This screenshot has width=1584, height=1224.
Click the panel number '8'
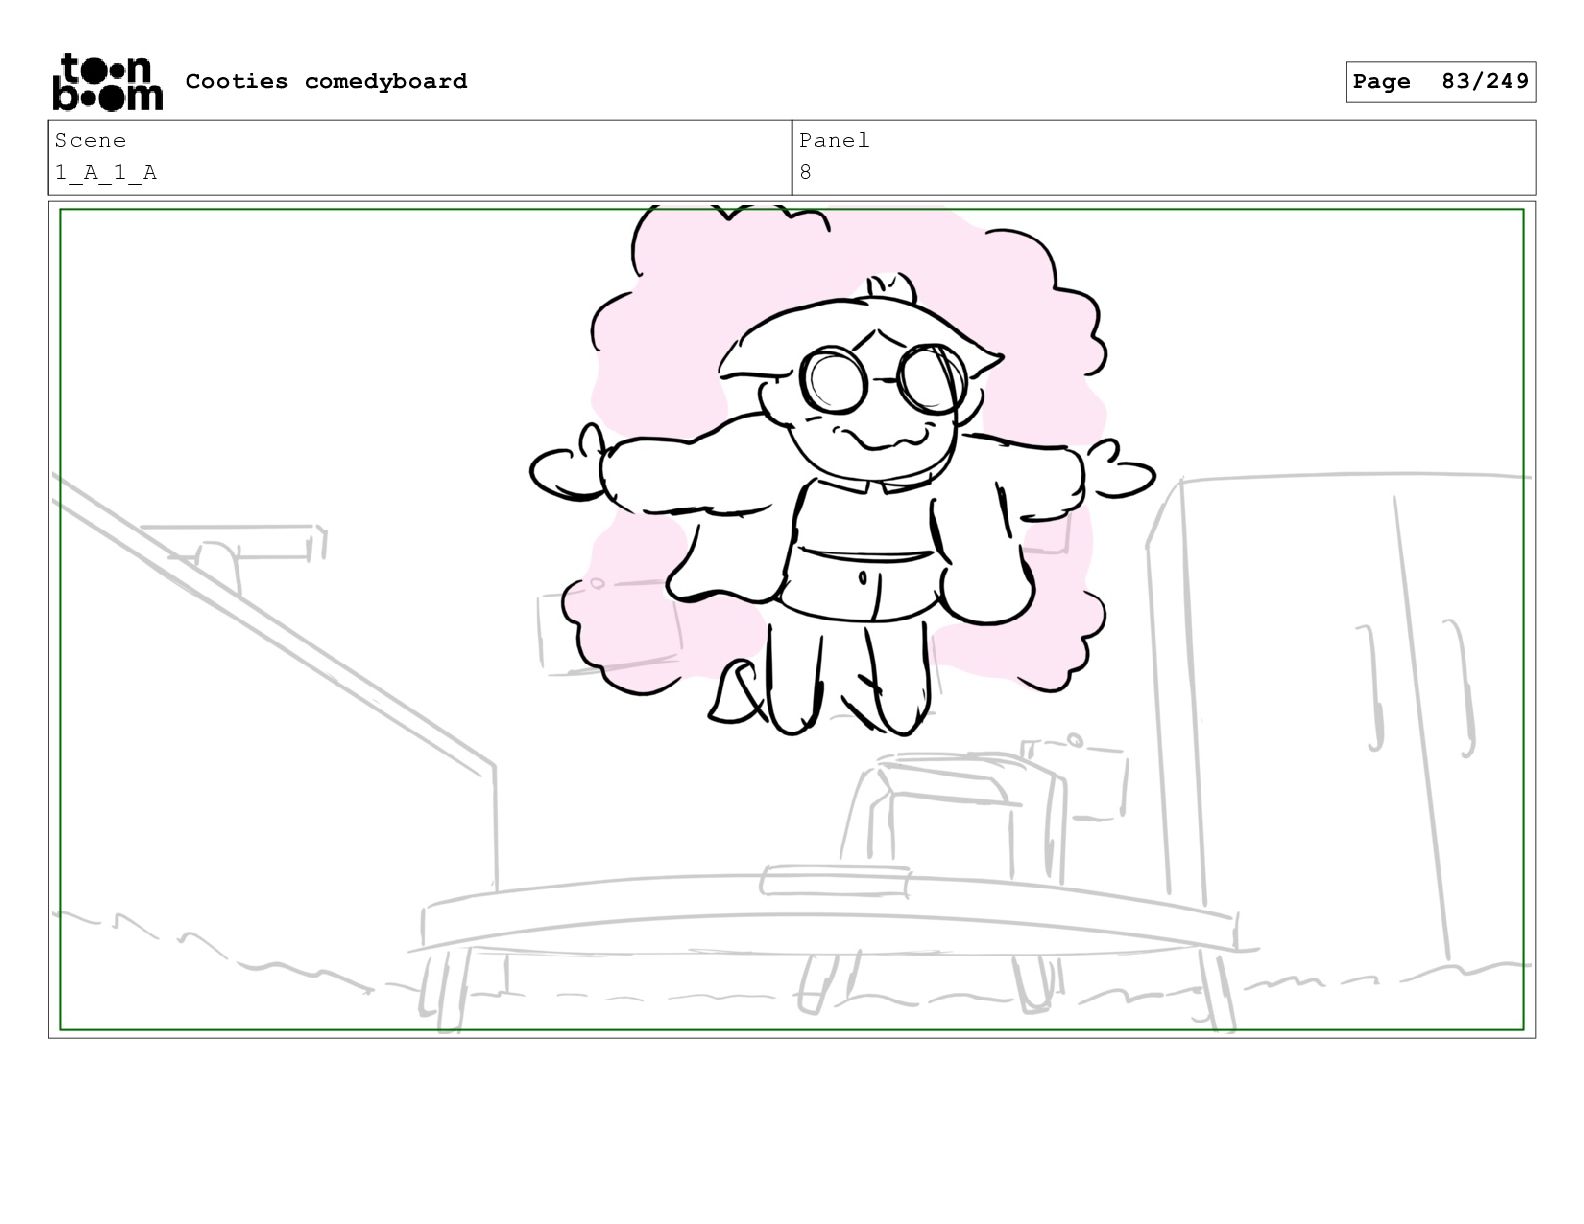[x=805, y=173]
